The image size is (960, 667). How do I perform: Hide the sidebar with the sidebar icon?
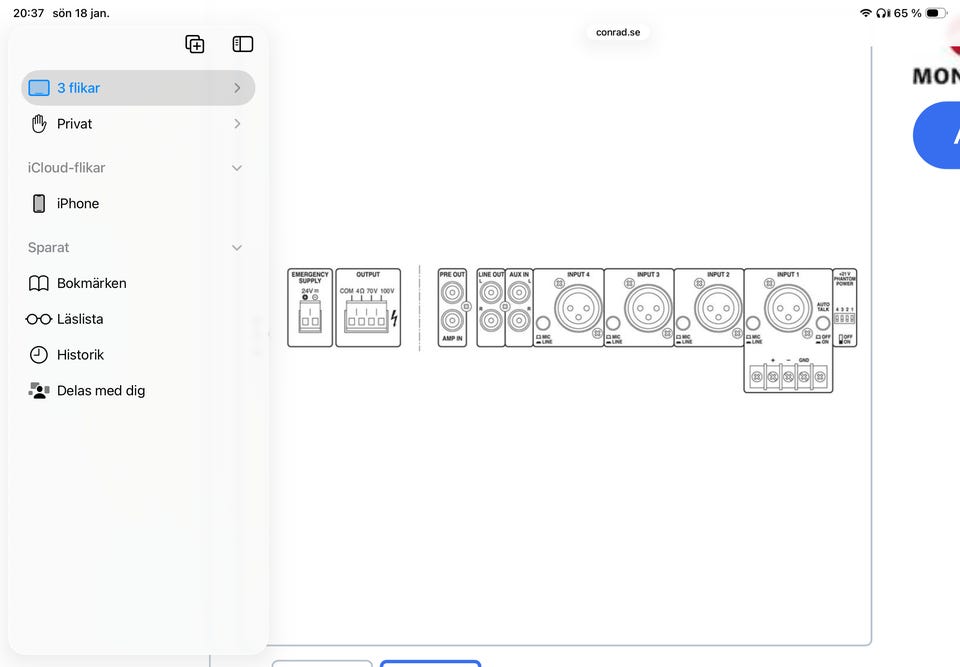(243, 44)
